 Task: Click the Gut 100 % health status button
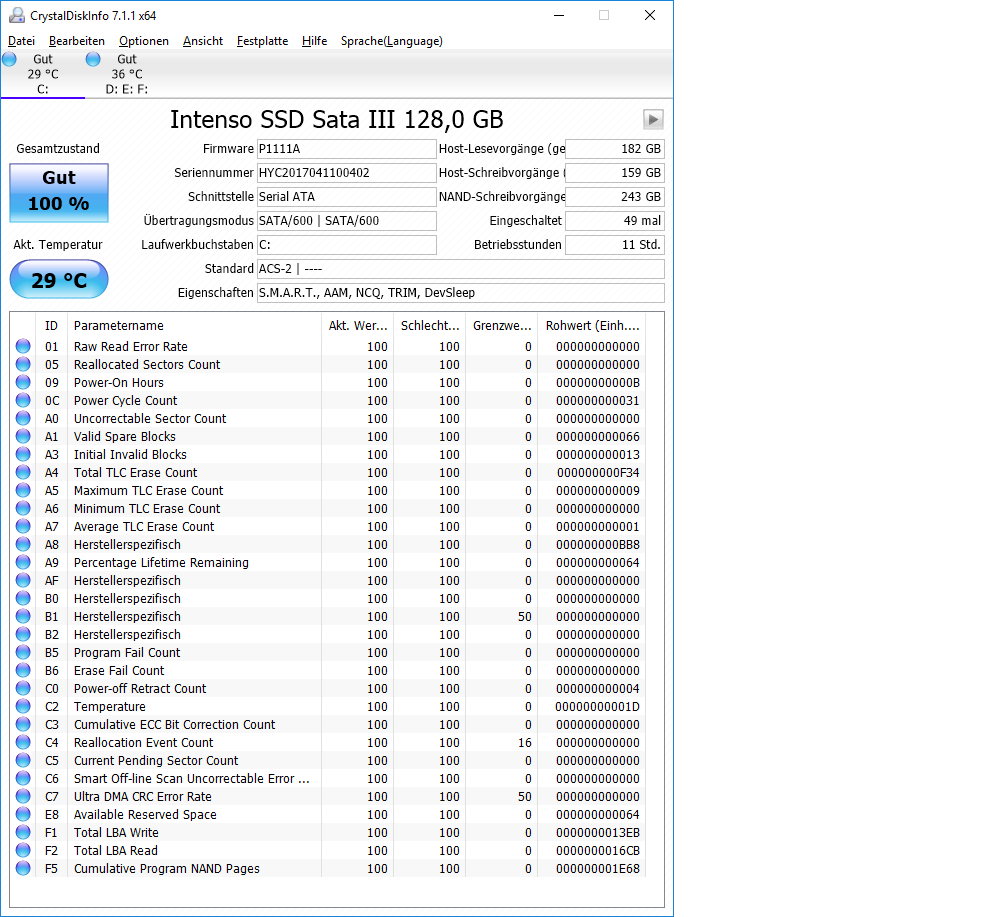pos(59,192)
